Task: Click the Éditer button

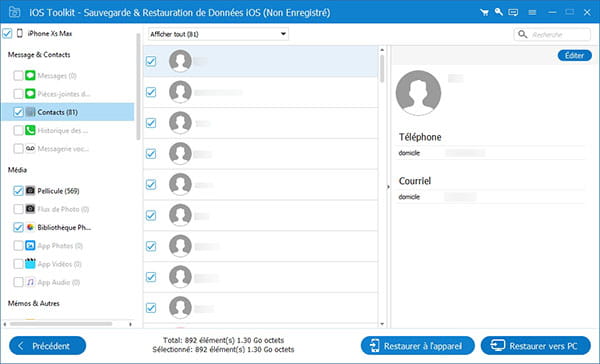Action: click(575, 55)
